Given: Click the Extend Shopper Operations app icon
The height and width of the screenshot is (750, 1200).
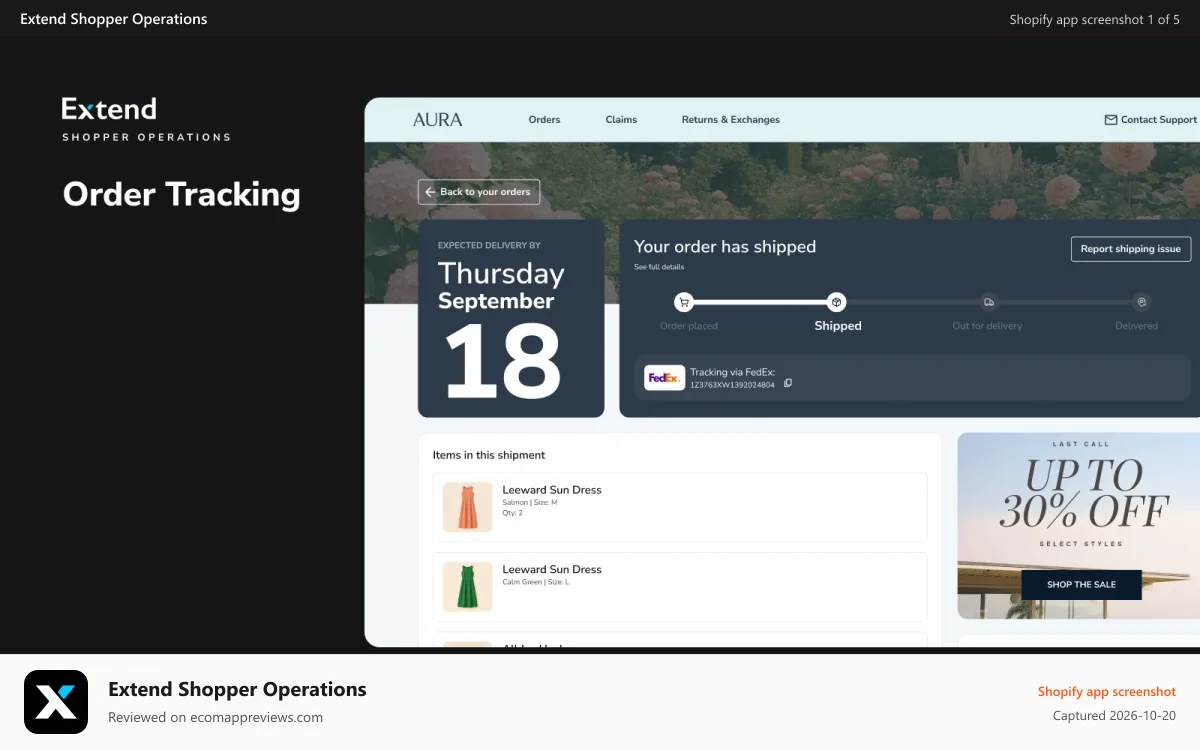Looking at the screenshot, I should tap(56, 702).
